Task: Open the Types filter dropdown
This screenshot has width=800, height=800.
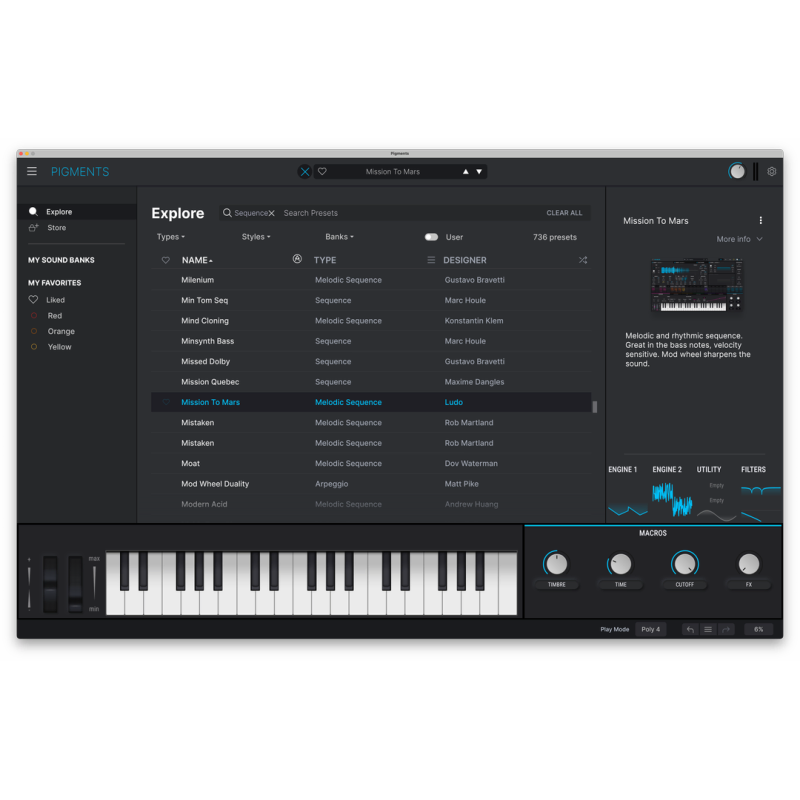Action: (x=170, y=237)
